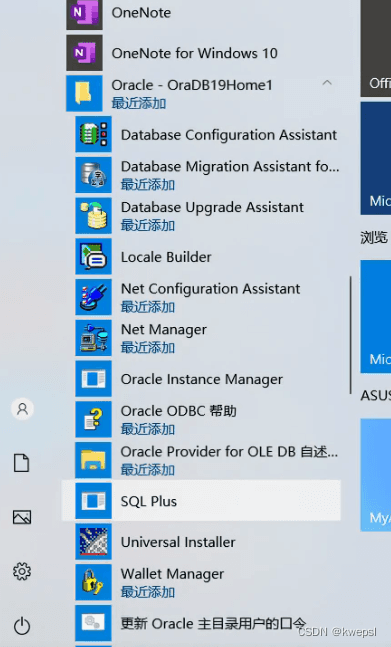Click the Oracle ODBC help question-mark icon
The width and height of the screenshot is (391, 647).
click(x=93, y=420)
